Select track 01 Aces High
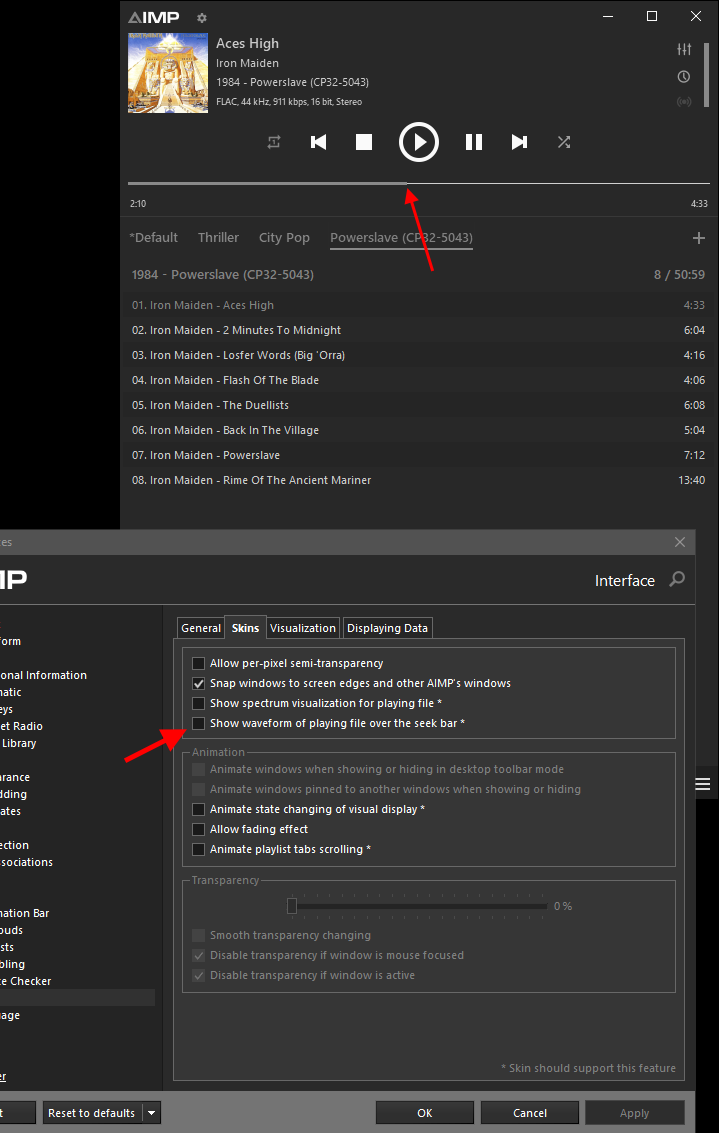This screenshot has width=719, height=1133. (x=418, y=305)
